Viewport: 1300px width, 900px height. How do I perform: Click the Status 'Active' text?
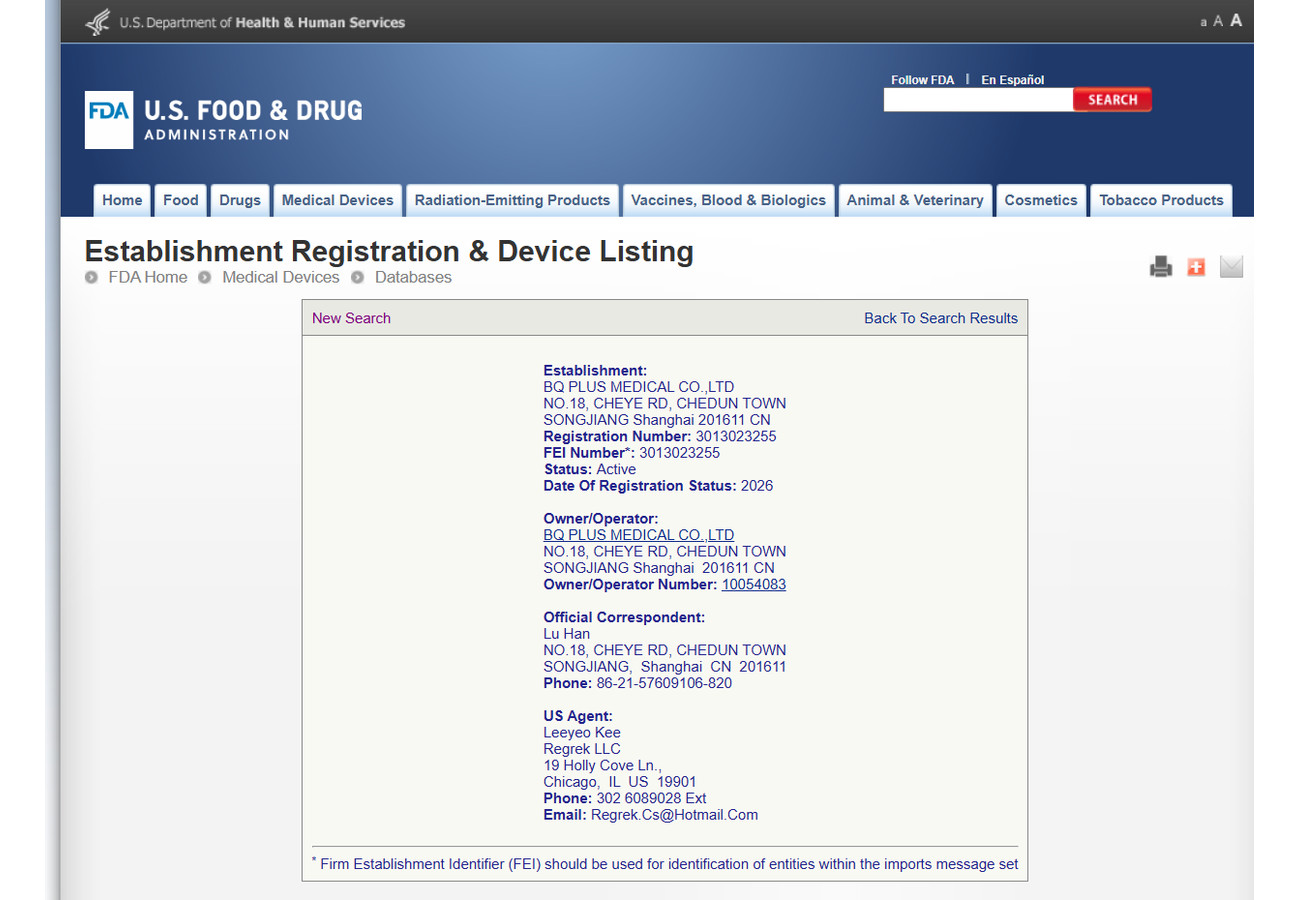pos(616,469)
